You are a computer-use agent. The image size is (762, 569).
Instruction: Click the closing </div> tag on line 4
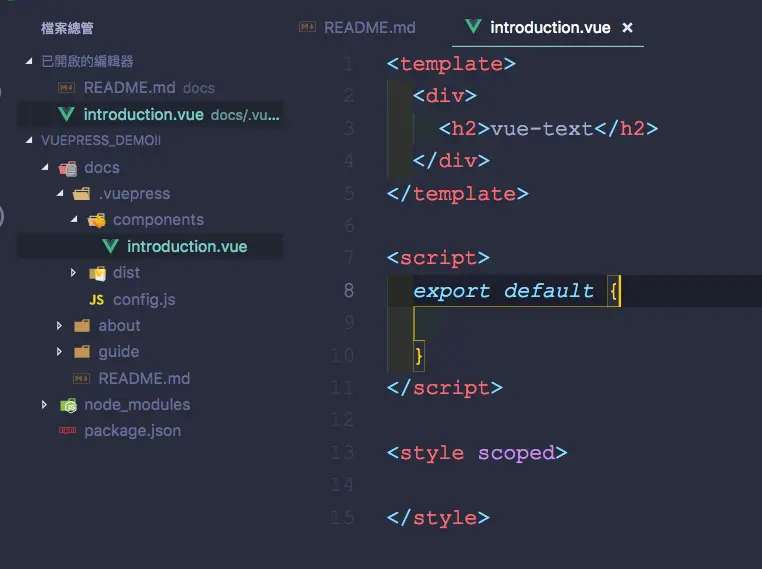(x=451, y=161)
